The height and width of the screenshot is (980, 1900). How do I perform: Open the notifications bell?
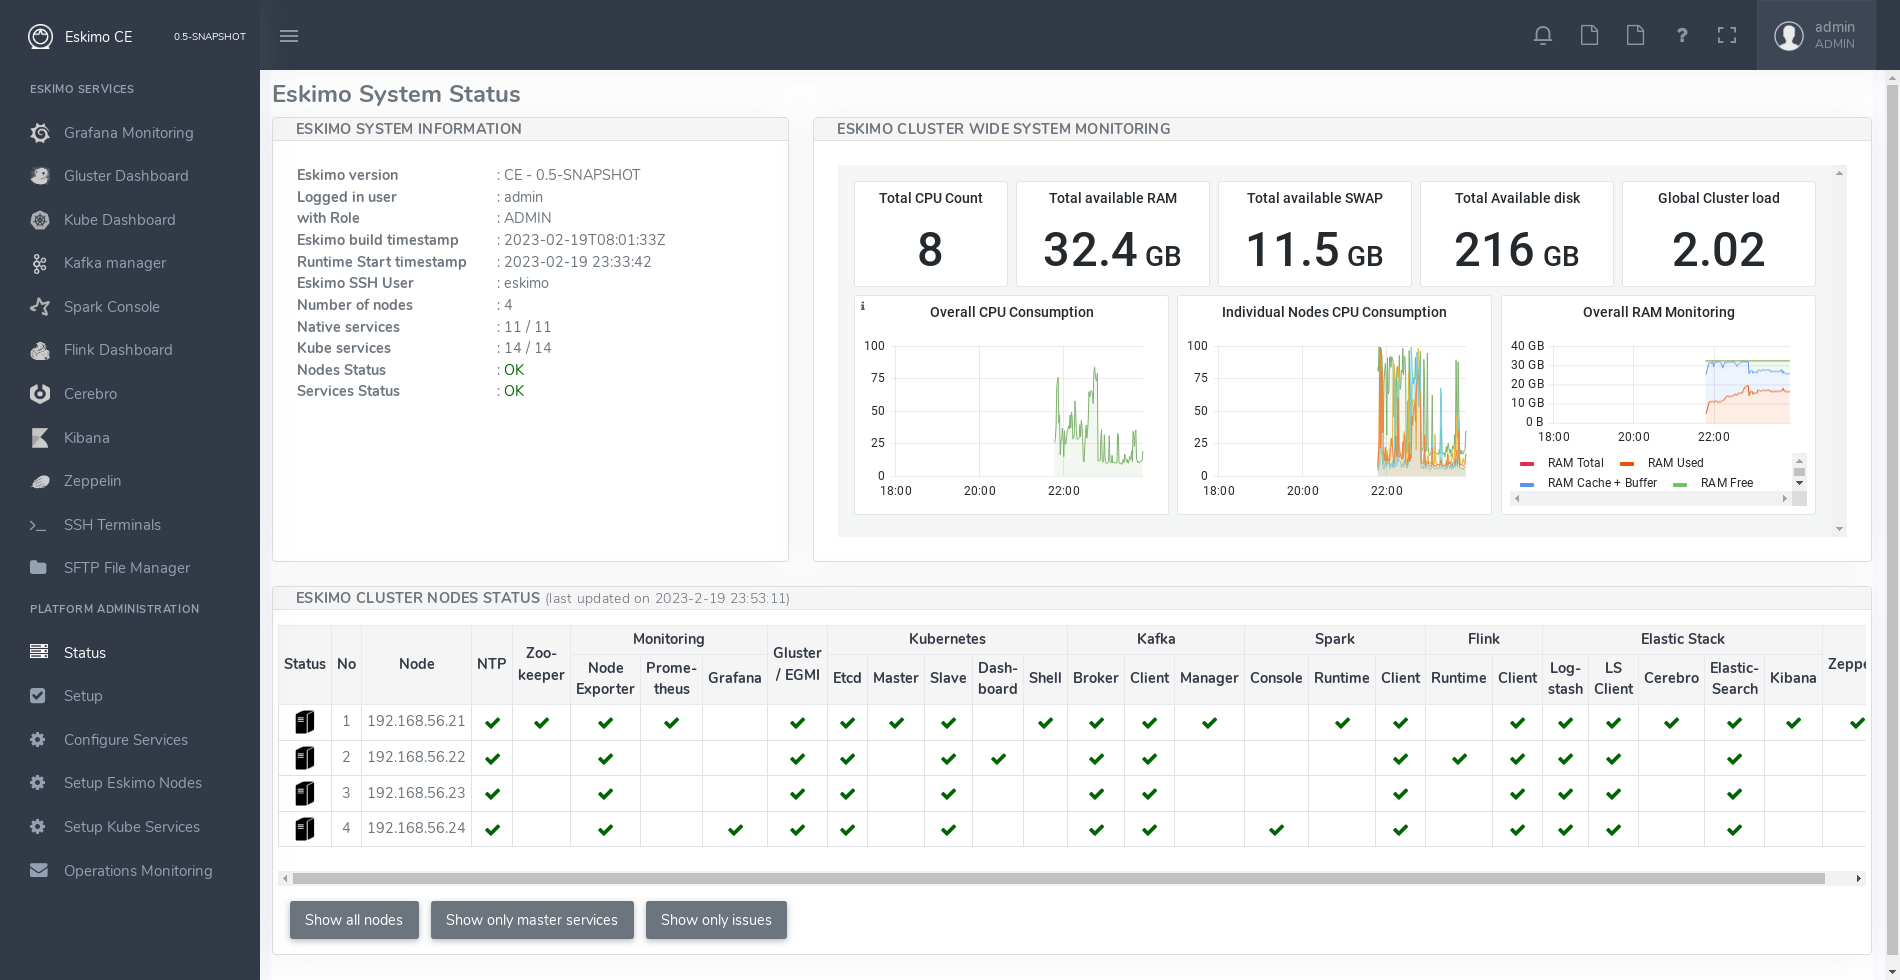(1543, 36)
